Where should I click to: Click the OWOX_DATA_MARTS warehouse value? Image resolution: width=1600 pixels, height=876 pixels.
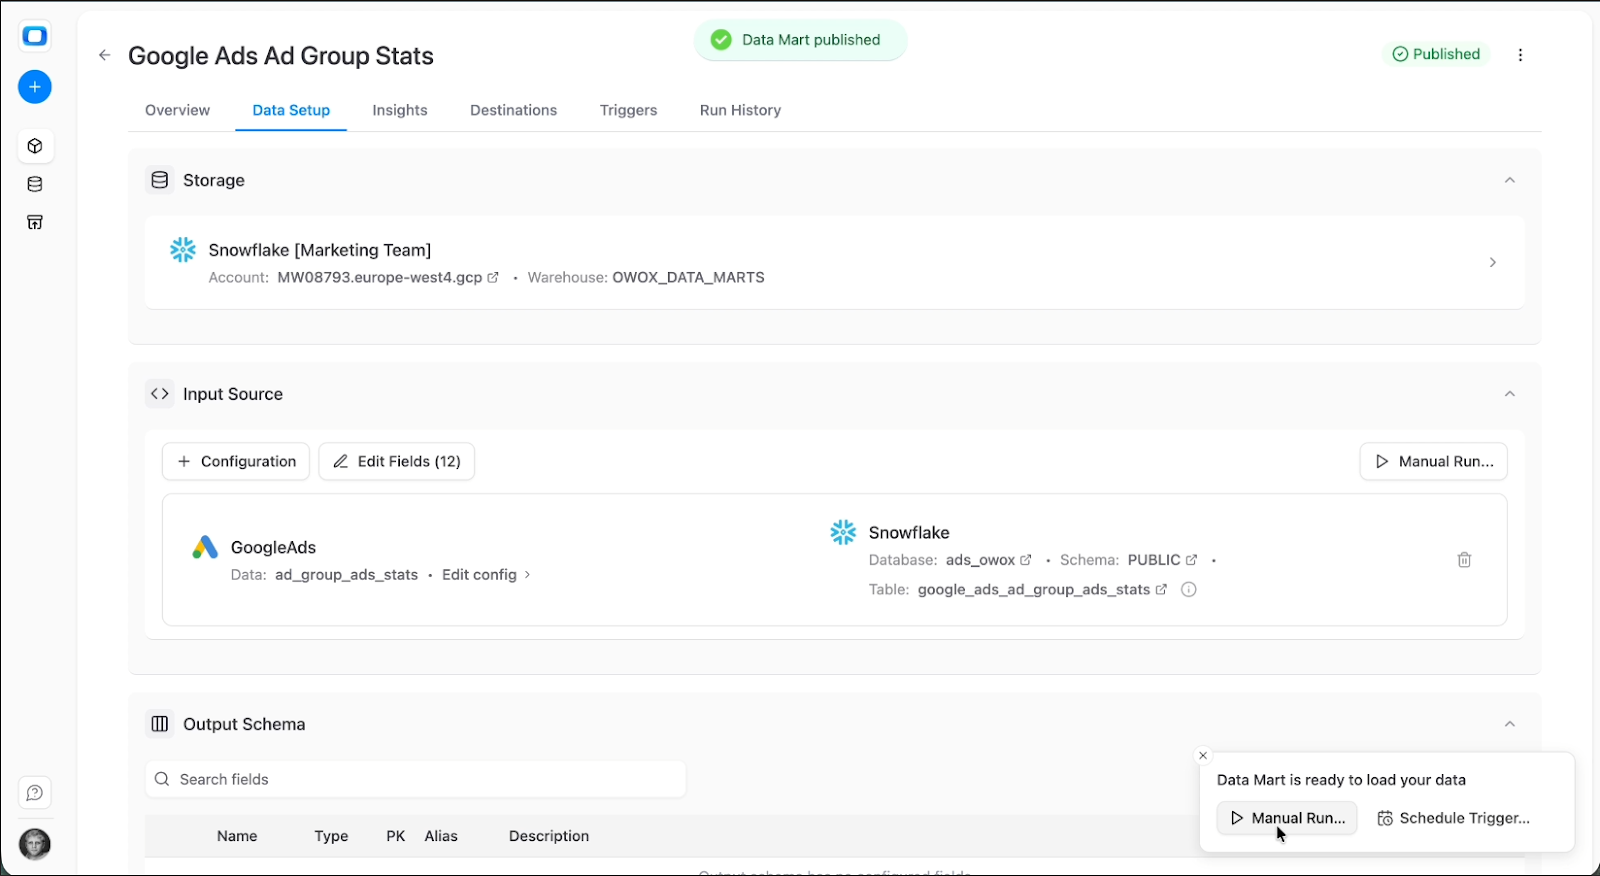(688, 278)
